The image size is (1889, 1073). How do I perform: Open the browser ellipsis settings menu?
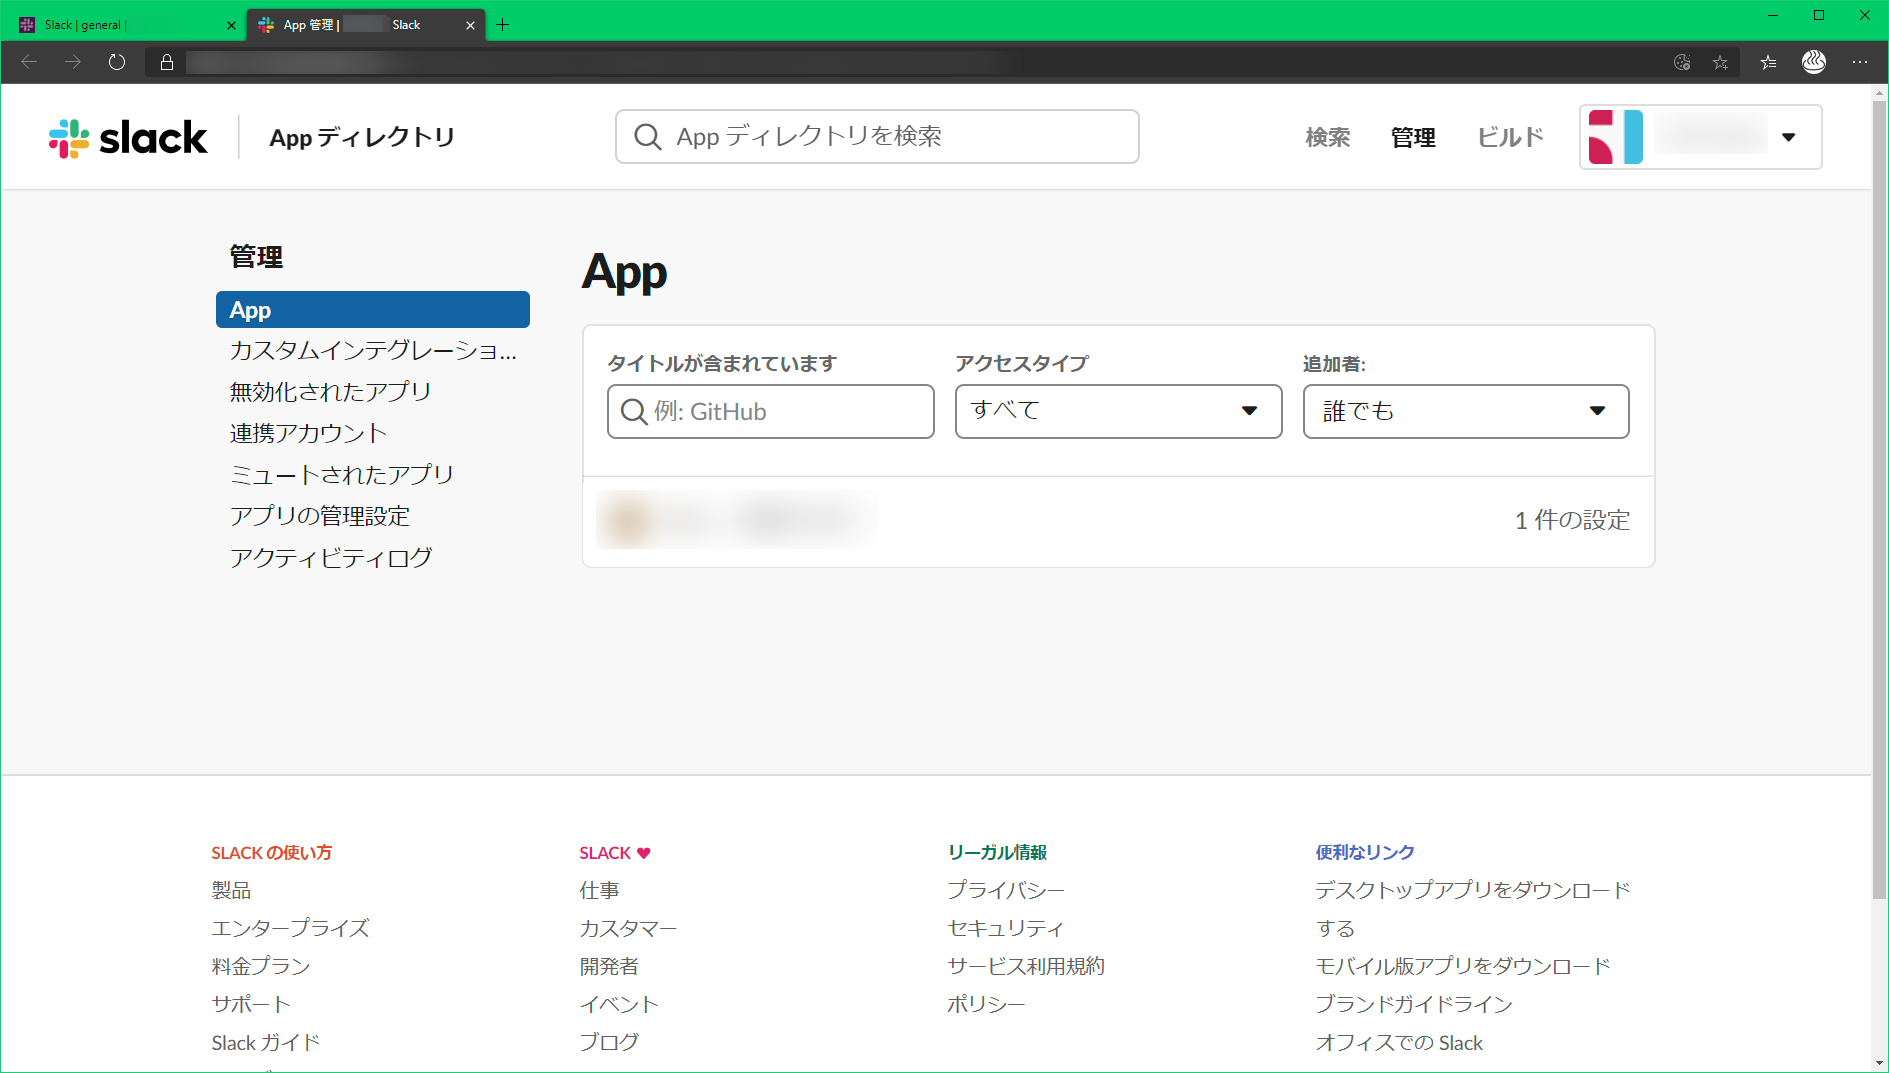1861,61
